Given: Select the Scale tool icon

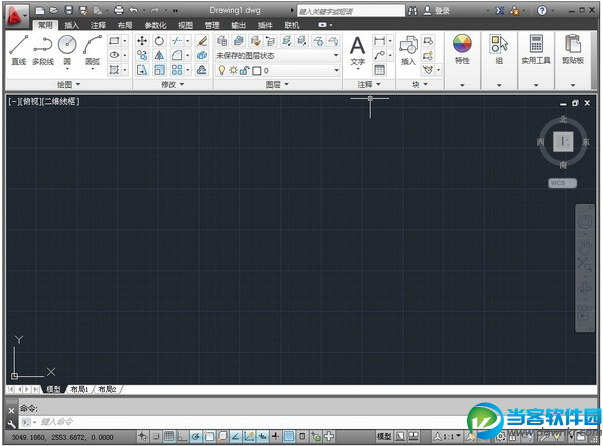Looking at the screenshot, I should point(159,70).
